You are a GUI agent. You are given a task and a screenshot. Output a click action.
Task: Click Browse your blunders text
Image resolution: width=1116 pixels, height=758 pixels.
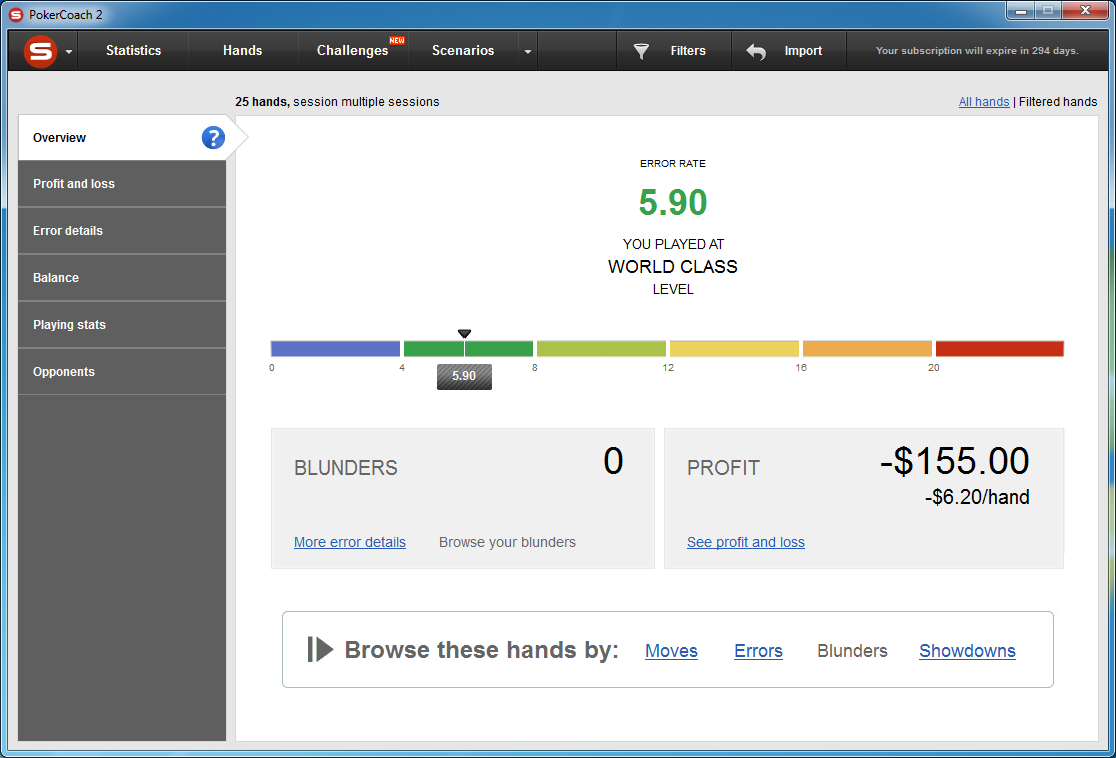[x=507, y=542]
